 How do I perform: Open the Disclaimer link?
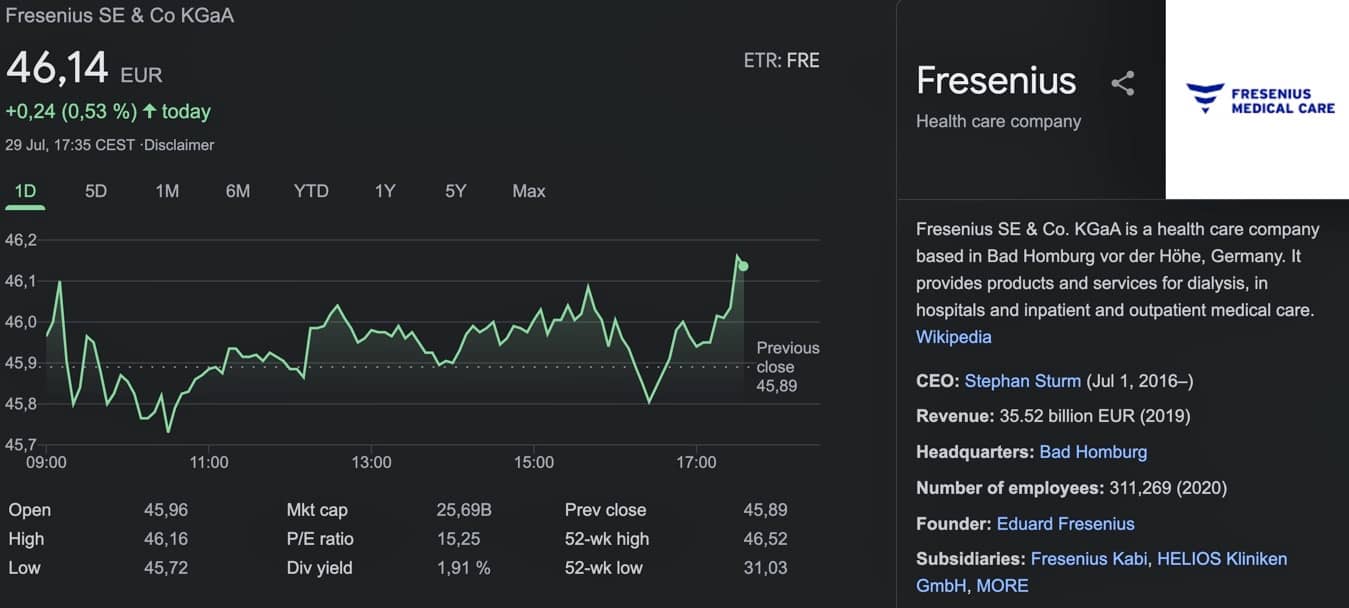click(179, 145)
